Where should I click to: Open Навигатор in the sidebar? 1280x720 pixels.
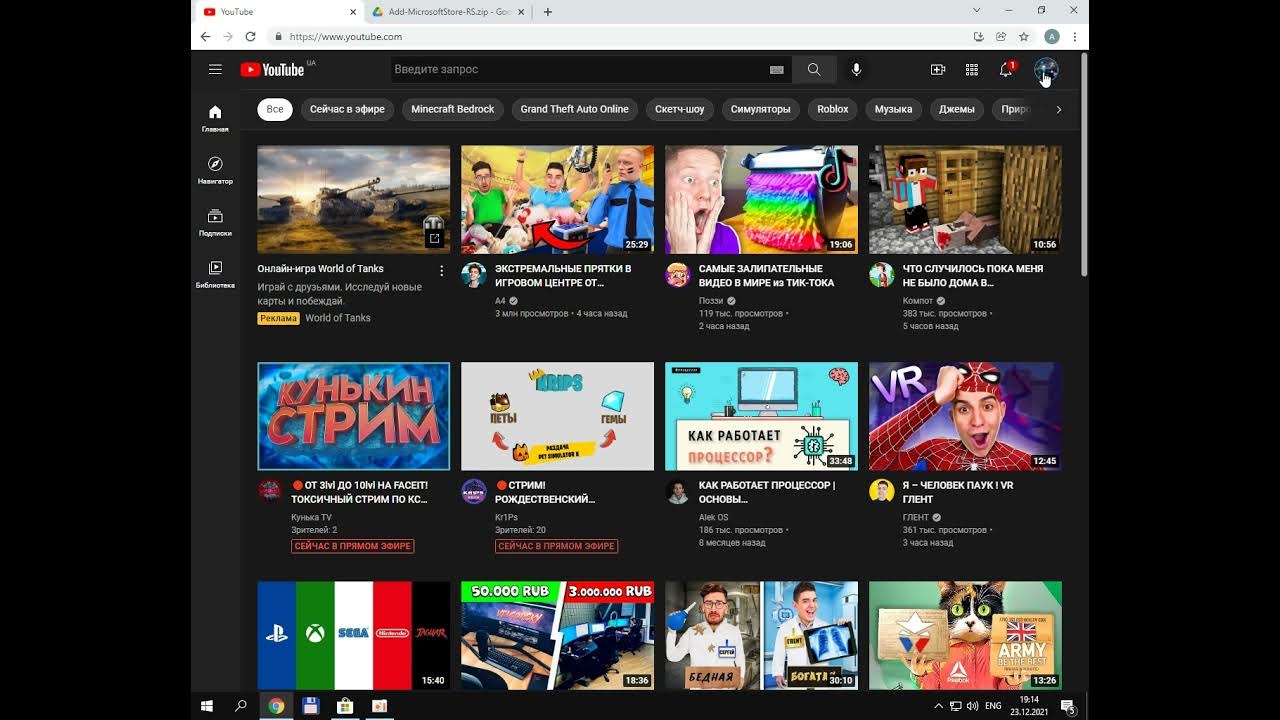[215, 170]
